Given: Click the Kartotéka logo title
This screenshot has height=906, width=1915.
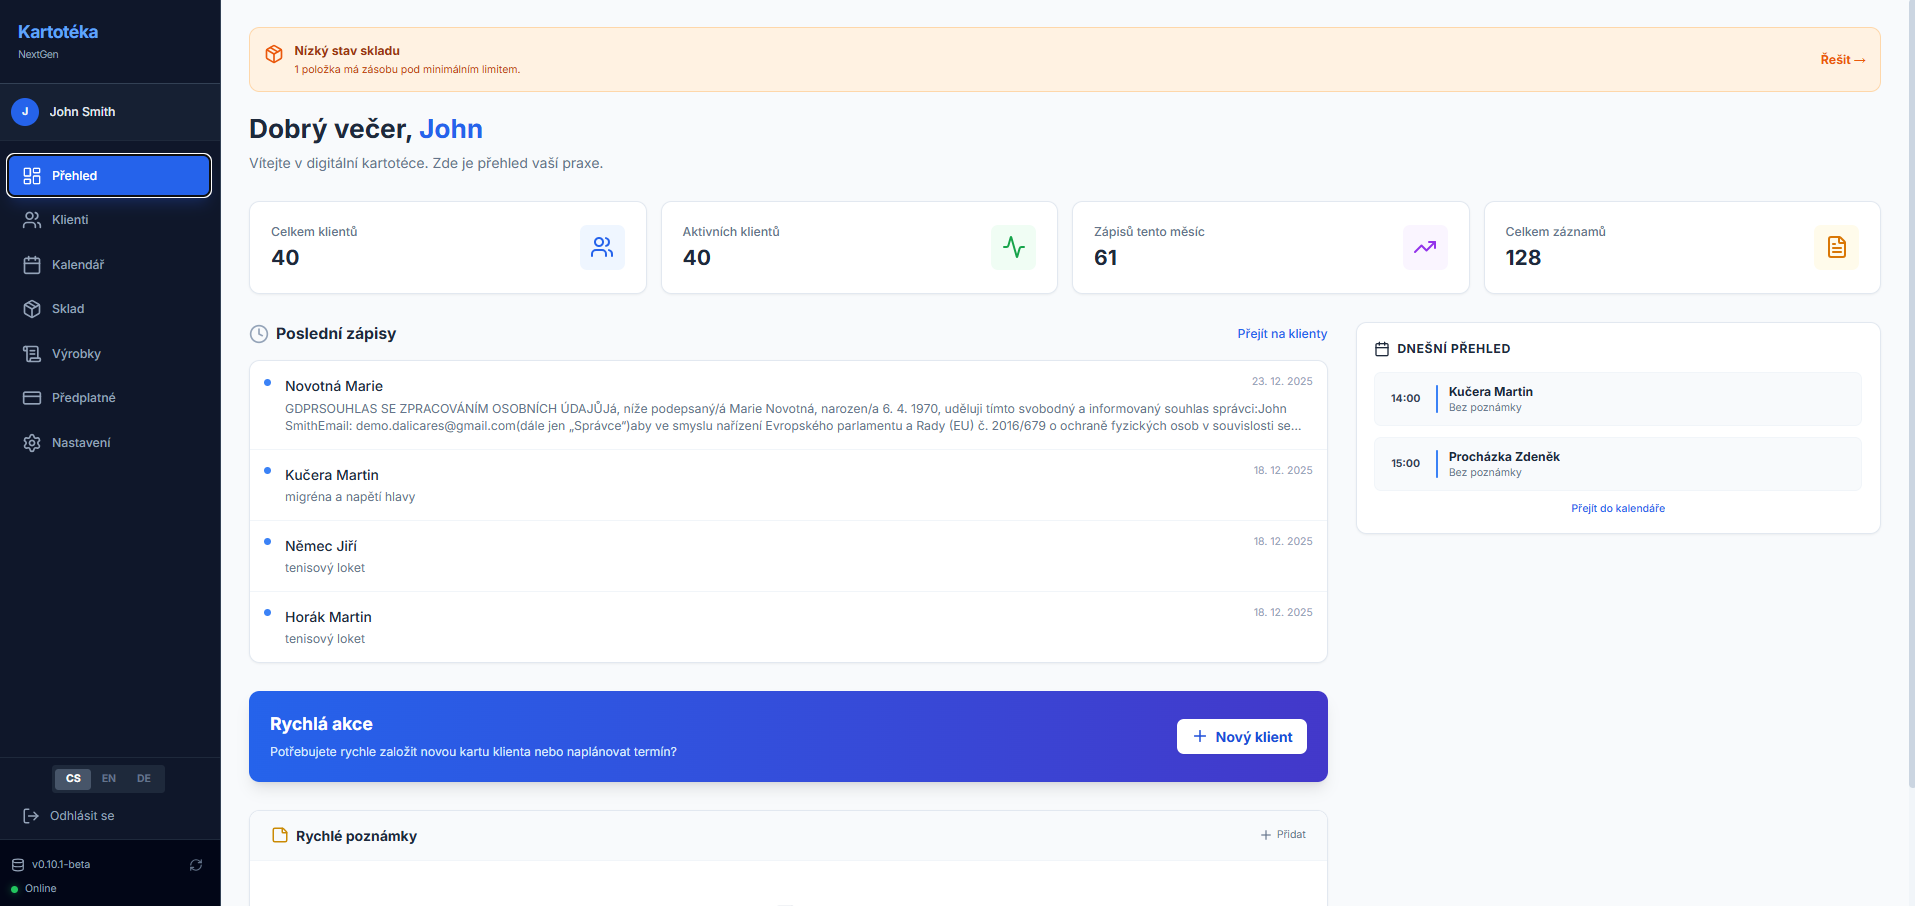Looking at the screenshot, I should click(58, 32).
